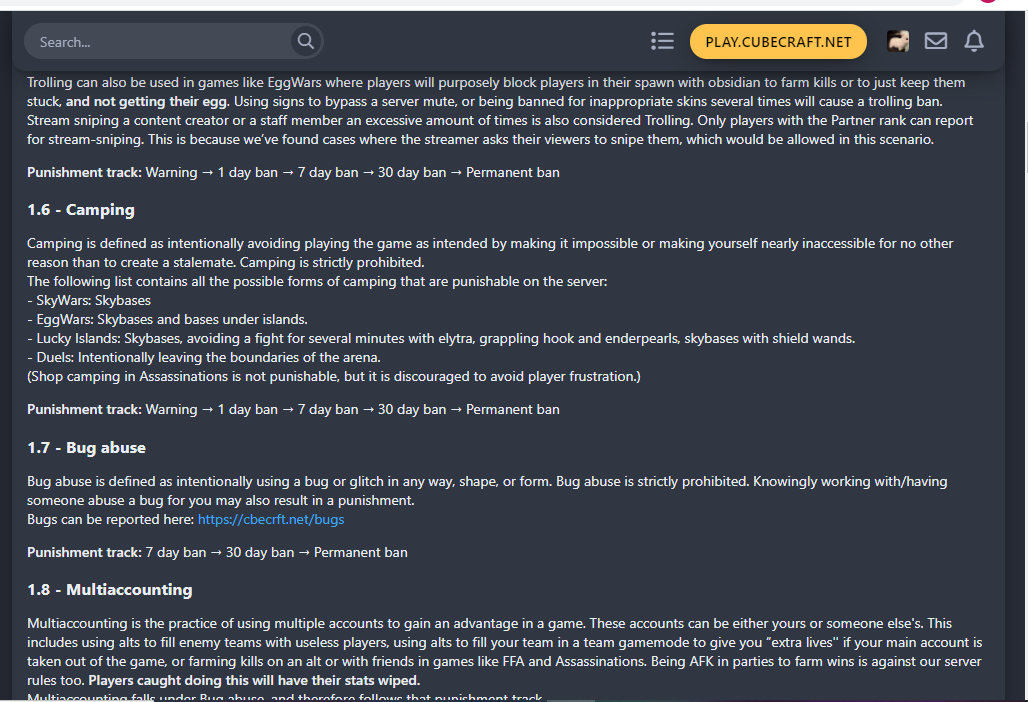Open the cbecrft.net/bugs link
The width and height of the screenshot is (1028, 702).
271,519
